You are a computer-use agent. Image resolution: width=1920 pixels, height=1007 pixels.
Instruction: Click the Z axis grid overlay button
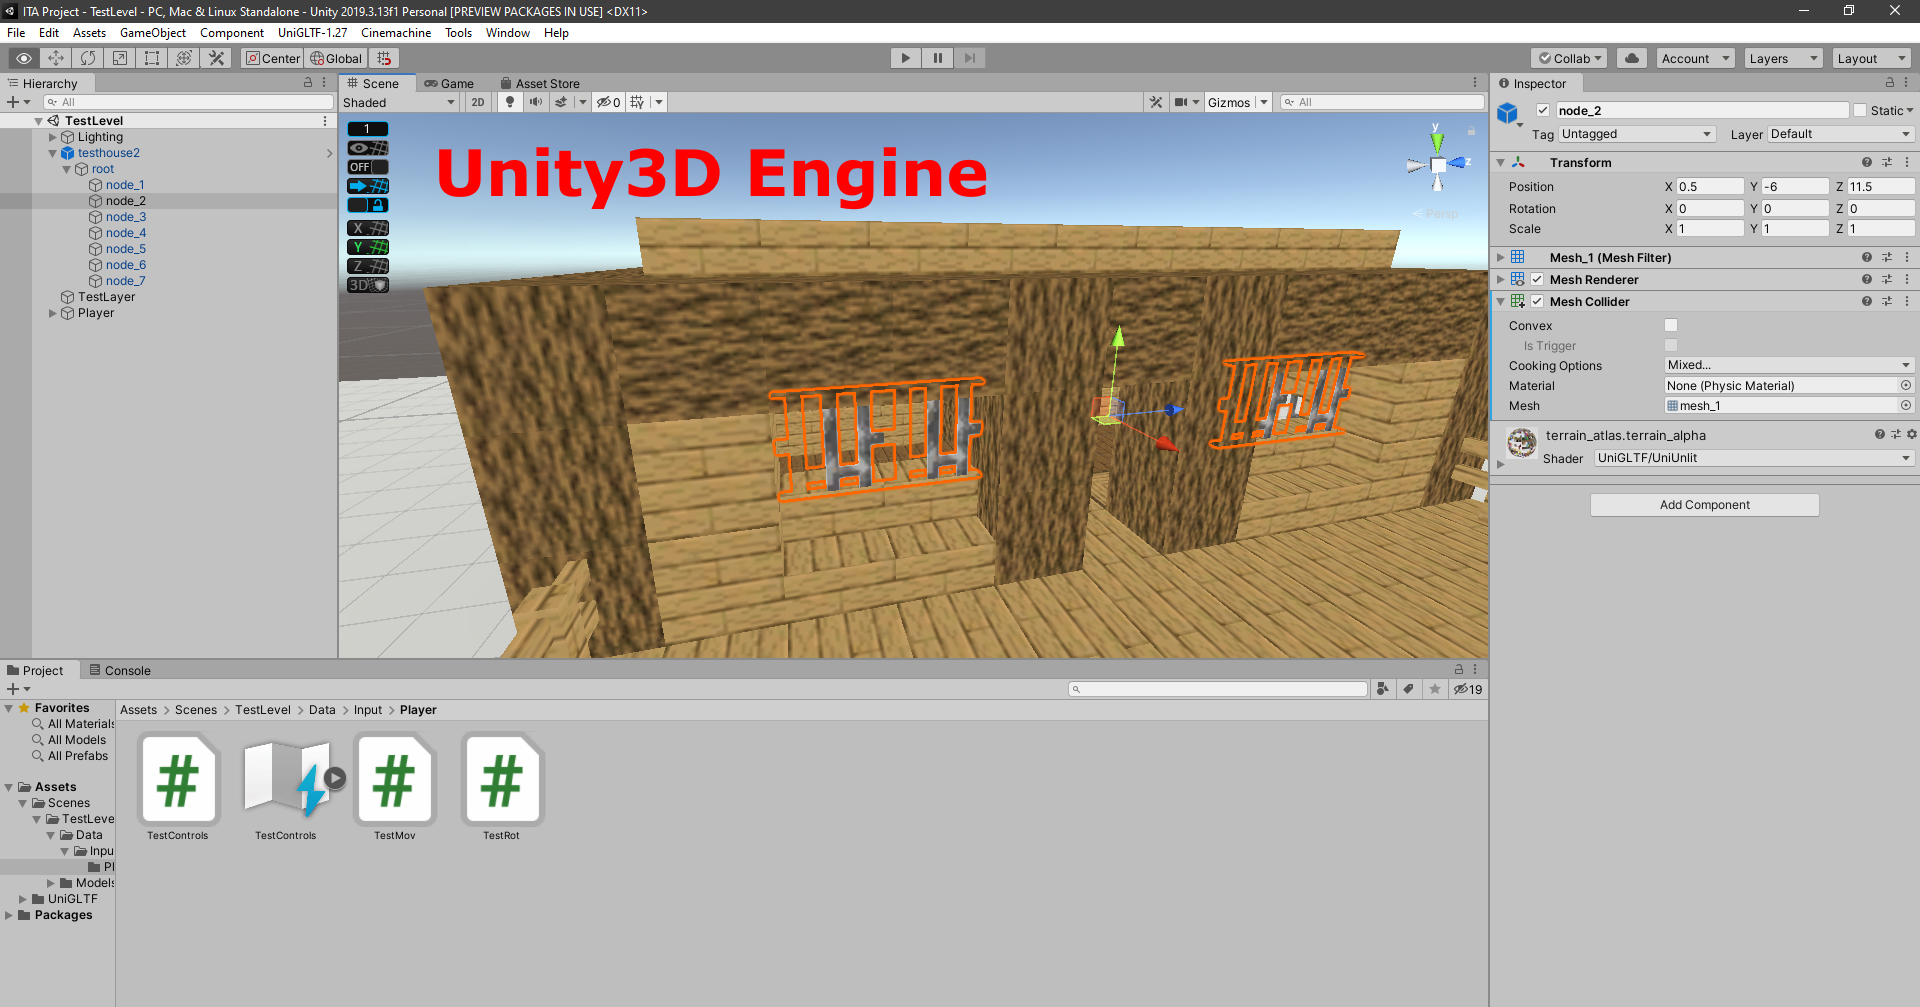coord(368,266)
